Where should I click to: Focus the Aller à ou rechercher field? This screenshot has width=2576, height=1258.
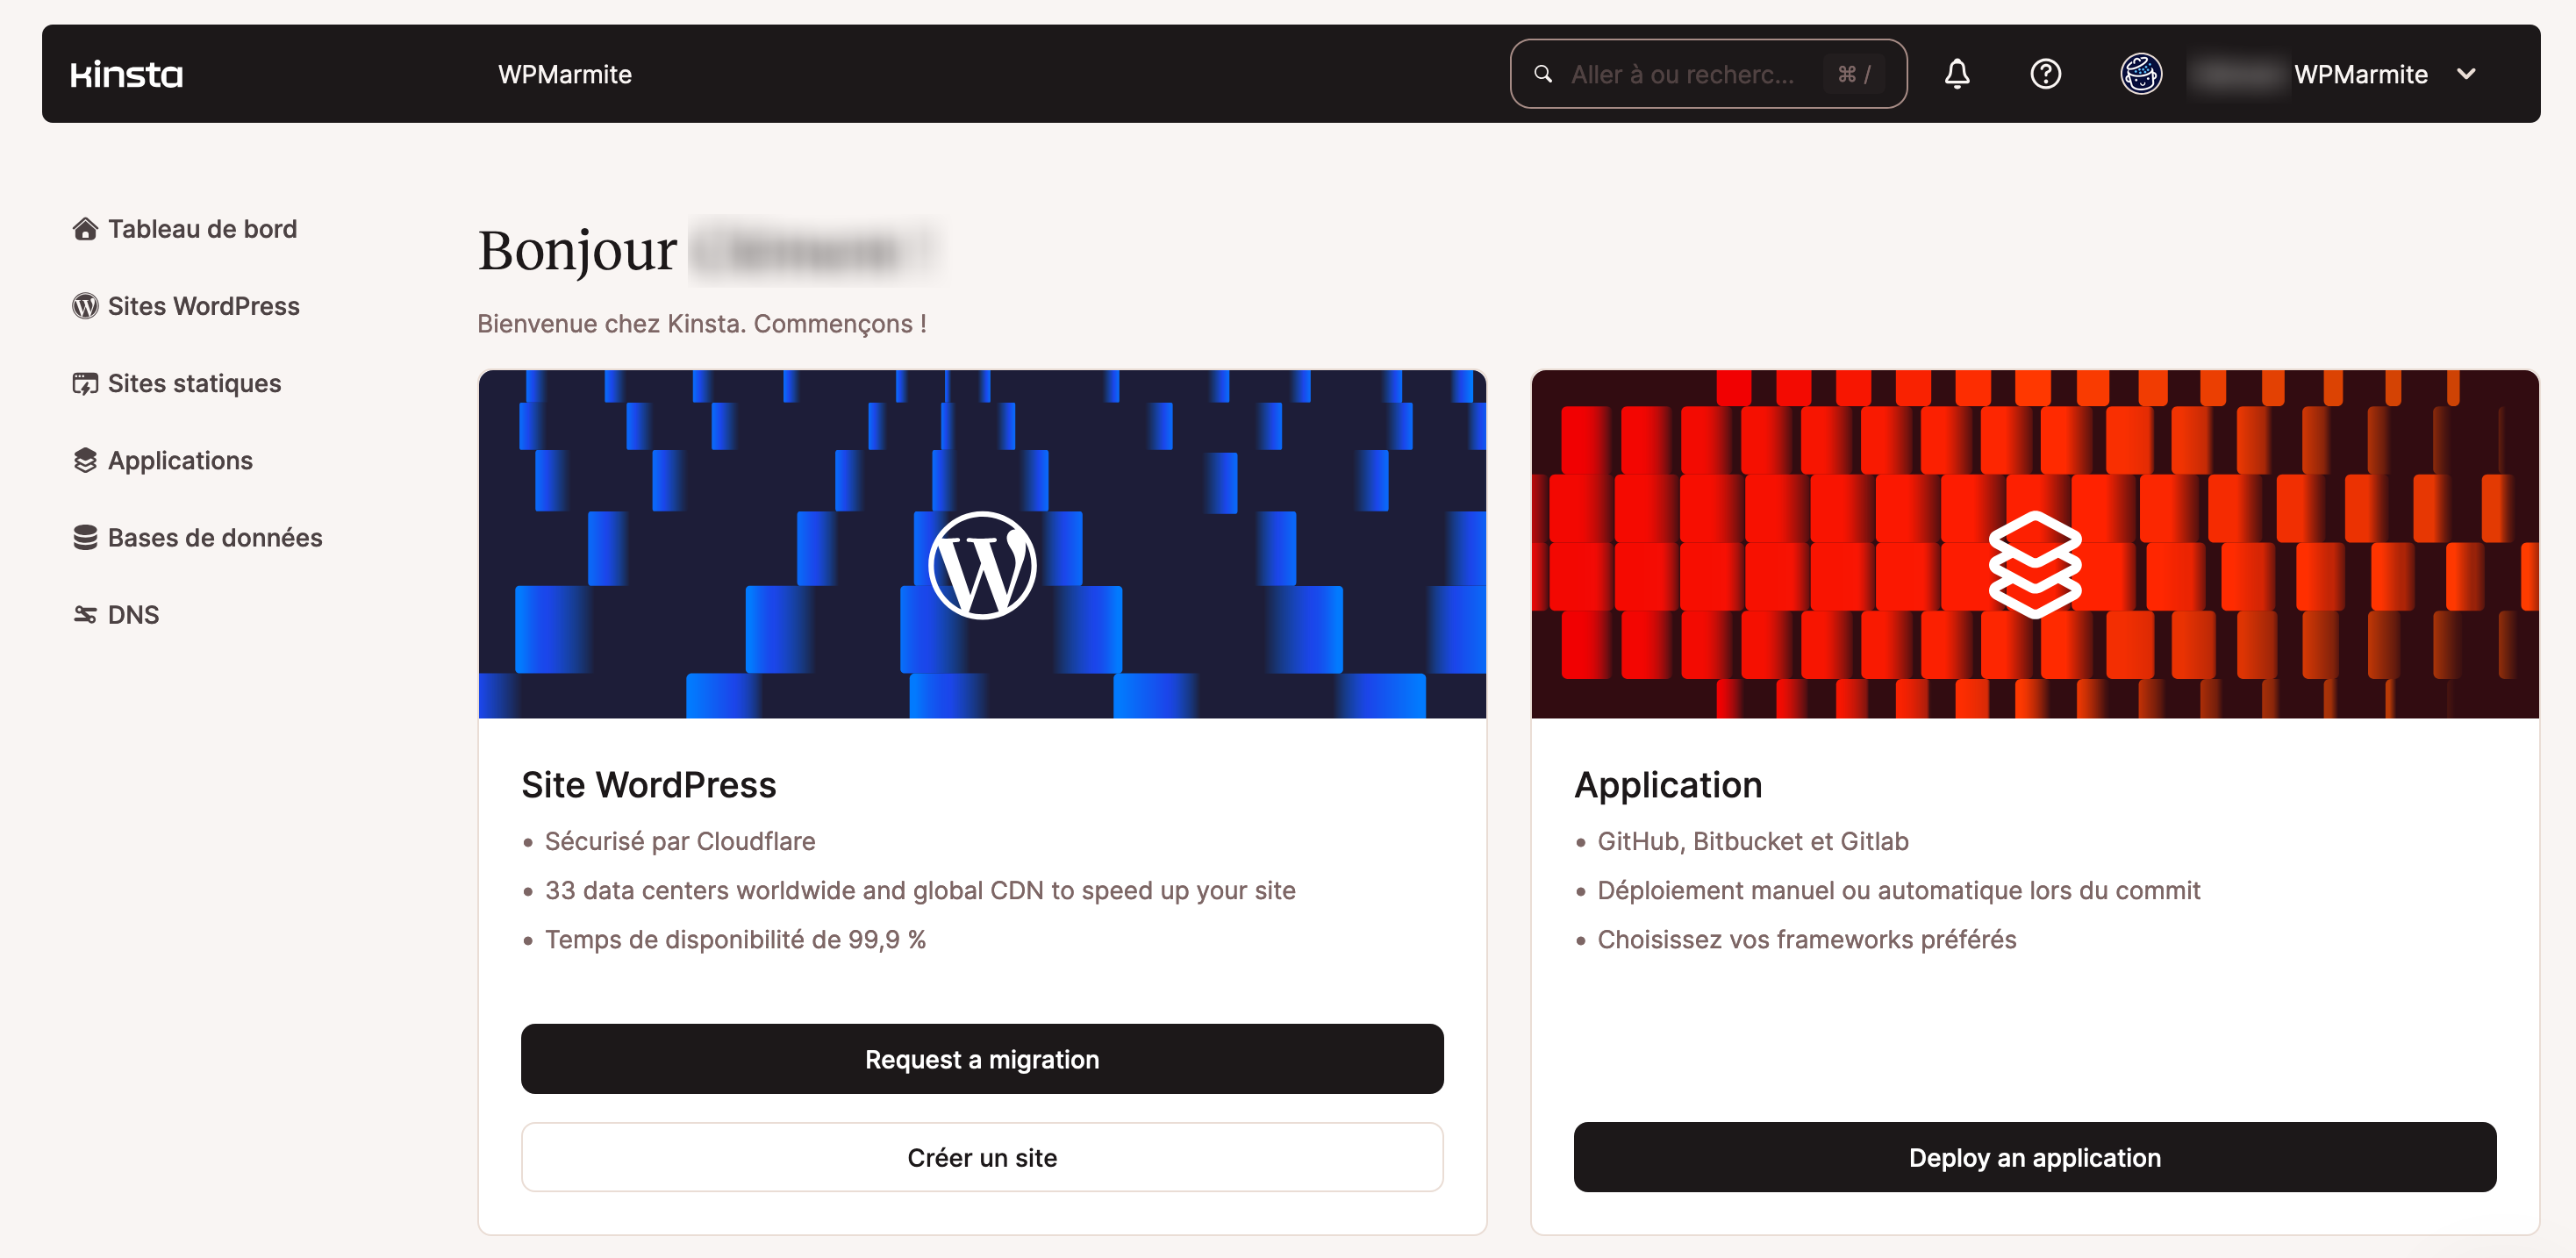pos(1708,74)
